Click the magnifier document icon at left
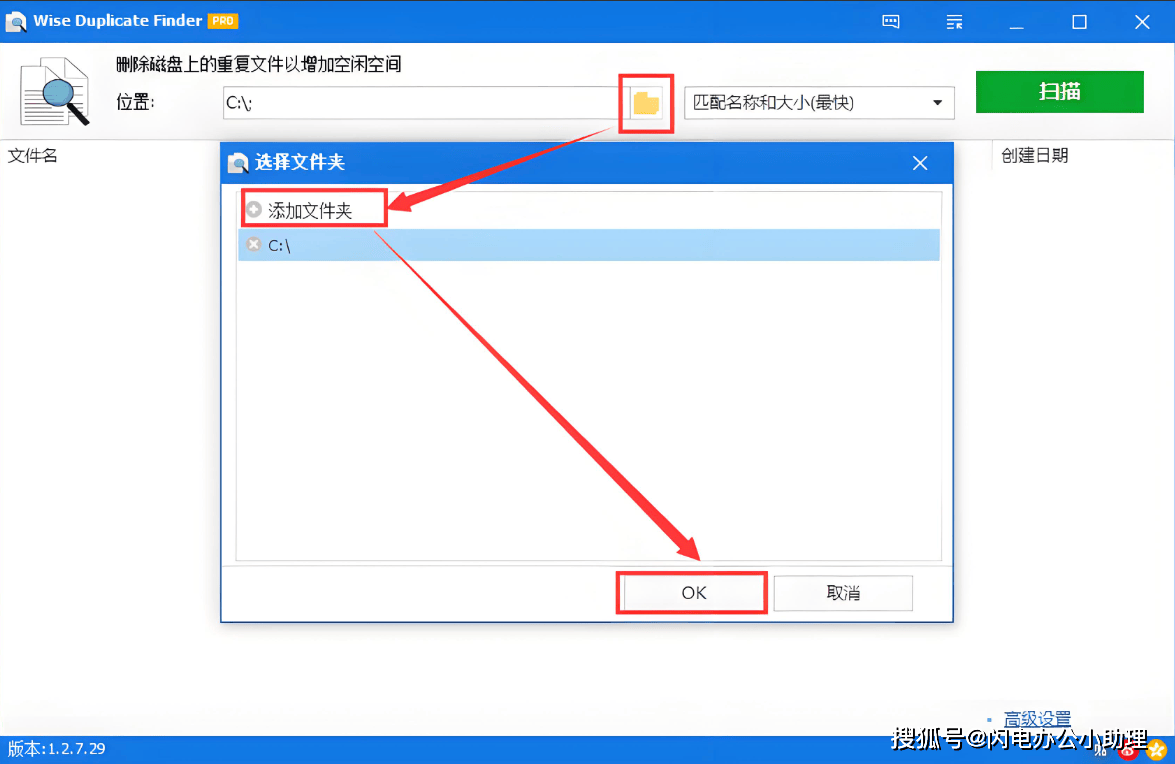The width and height of the screenshot is (1175, 764). (x=55, y=91)
